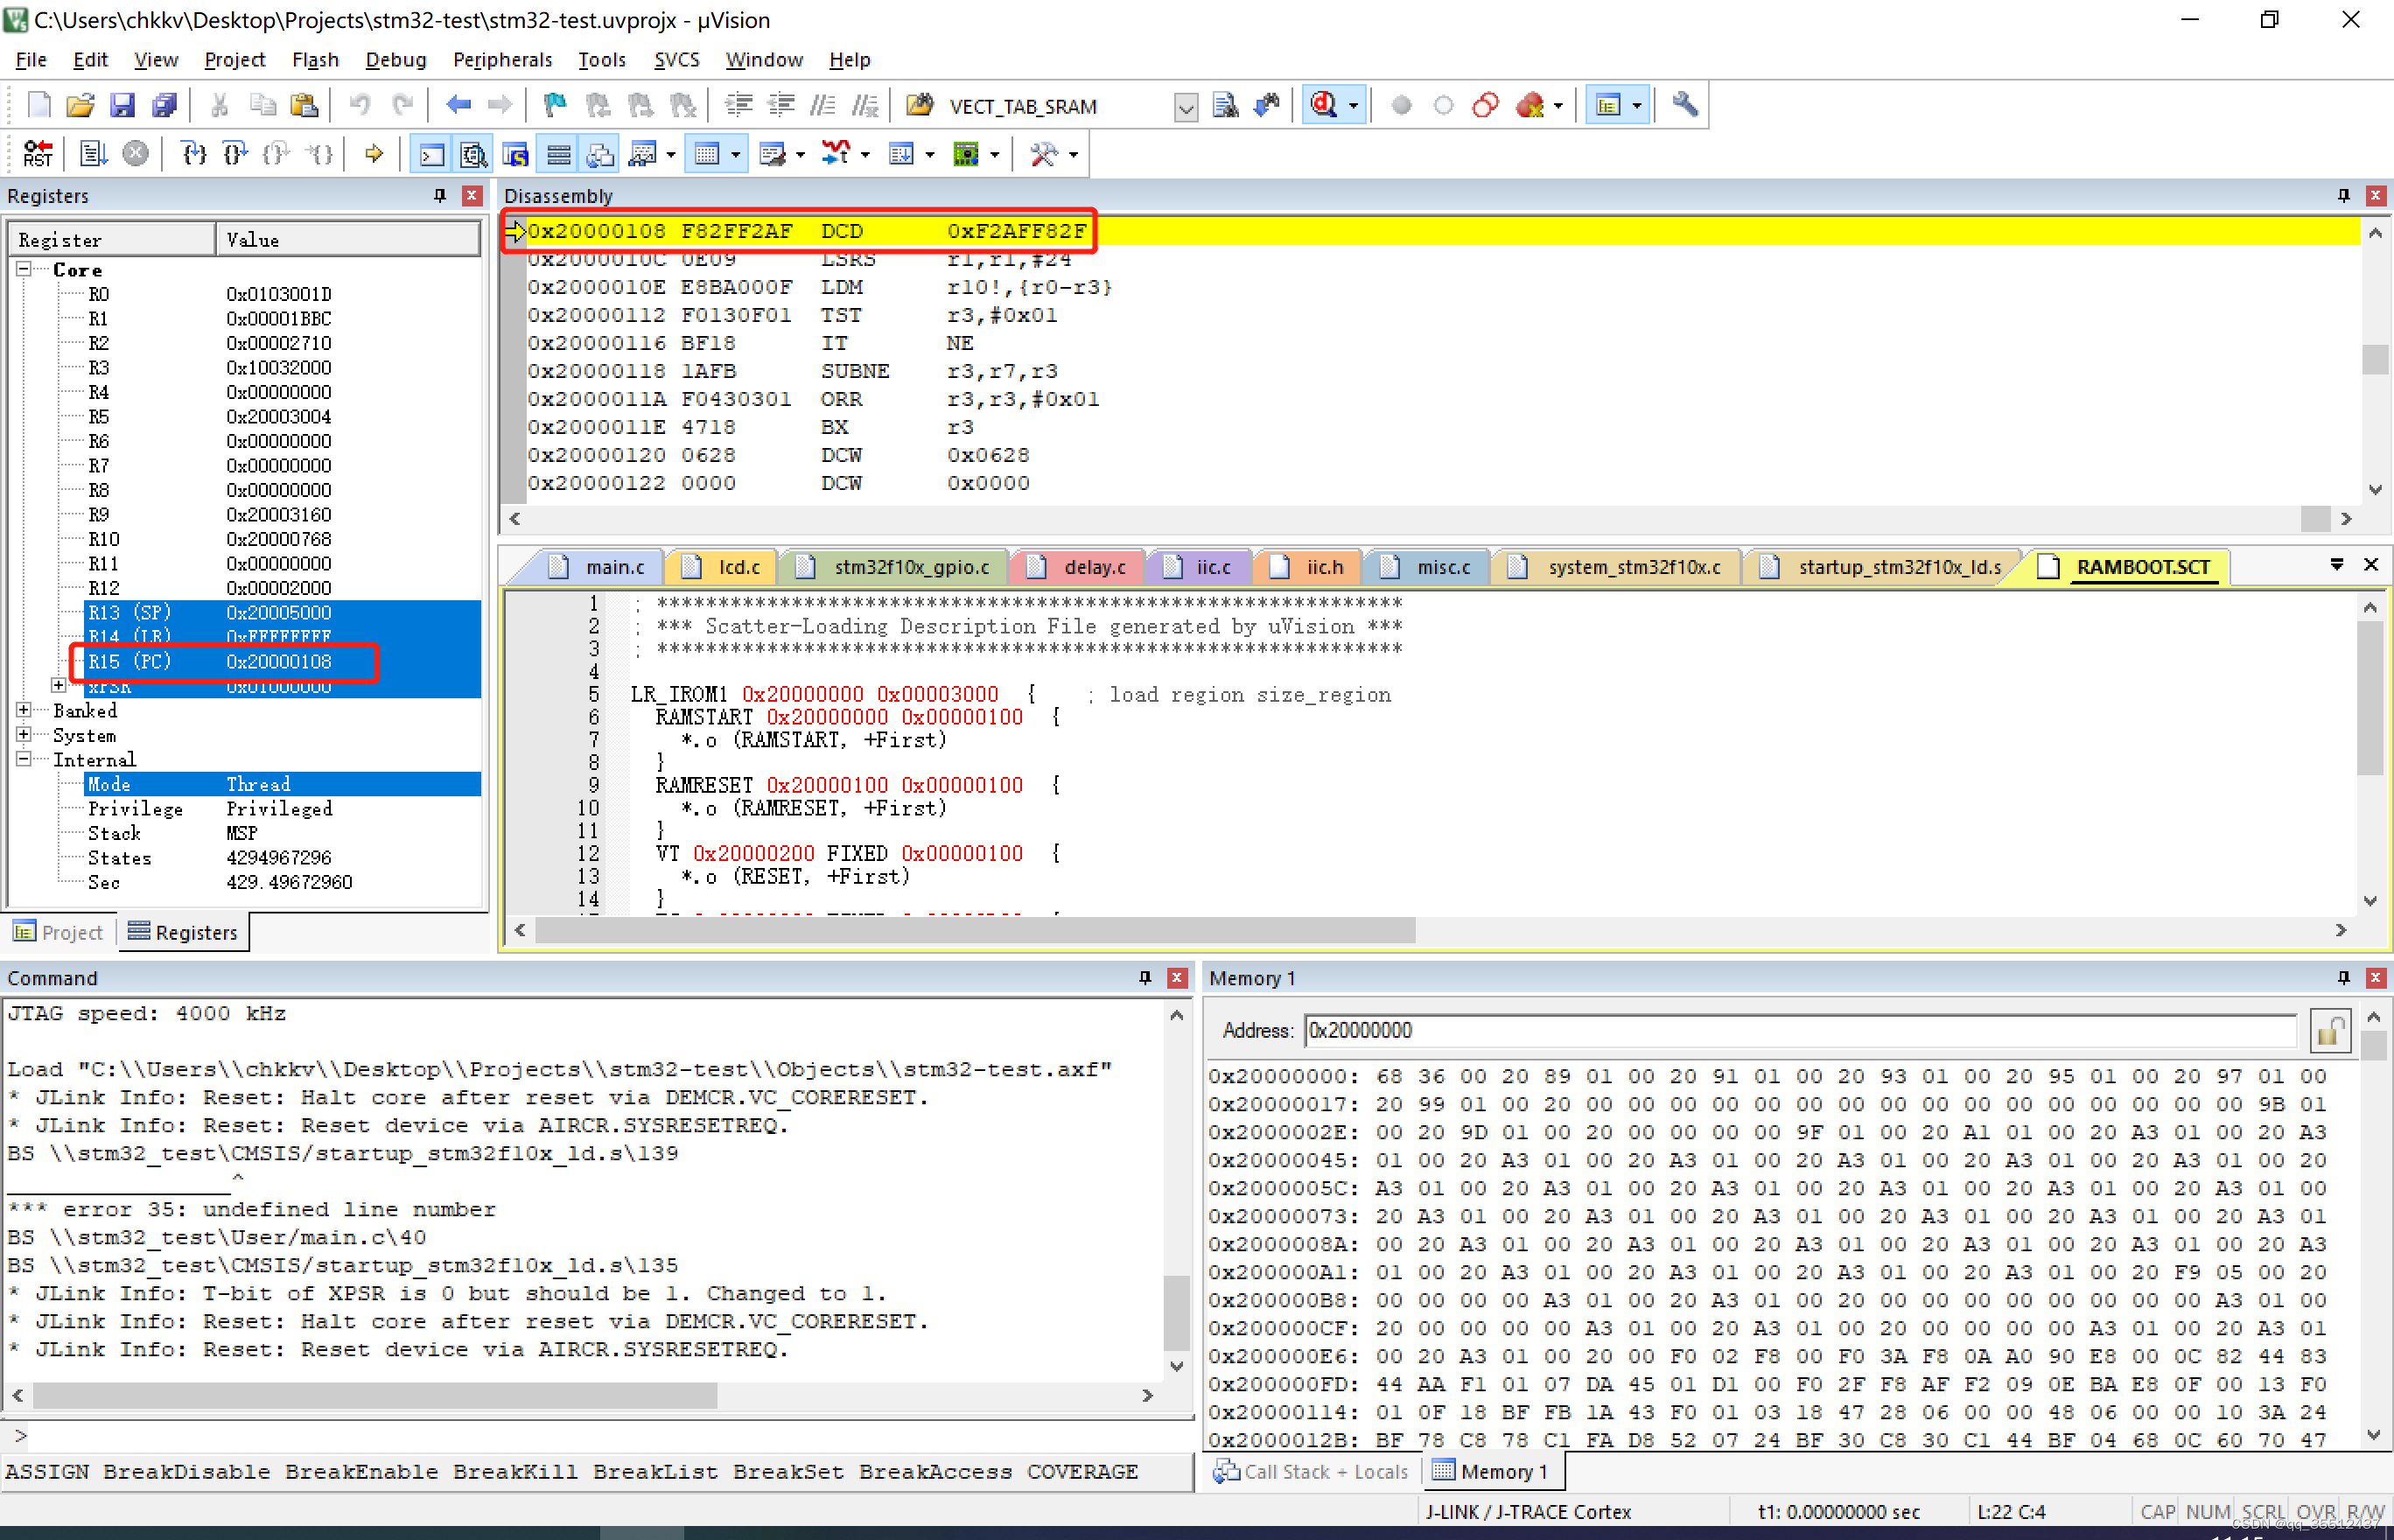Switch to the main.c tab
The width and height of the screenshot is (2394, 1540).
pos(614,567)
